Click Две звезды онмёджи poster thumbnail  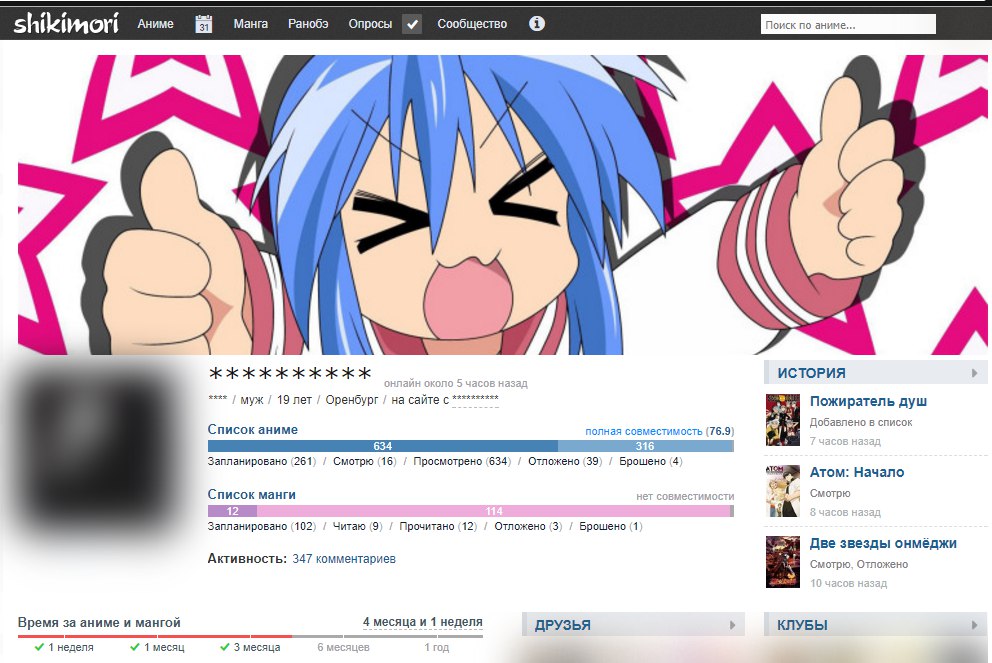783,562
